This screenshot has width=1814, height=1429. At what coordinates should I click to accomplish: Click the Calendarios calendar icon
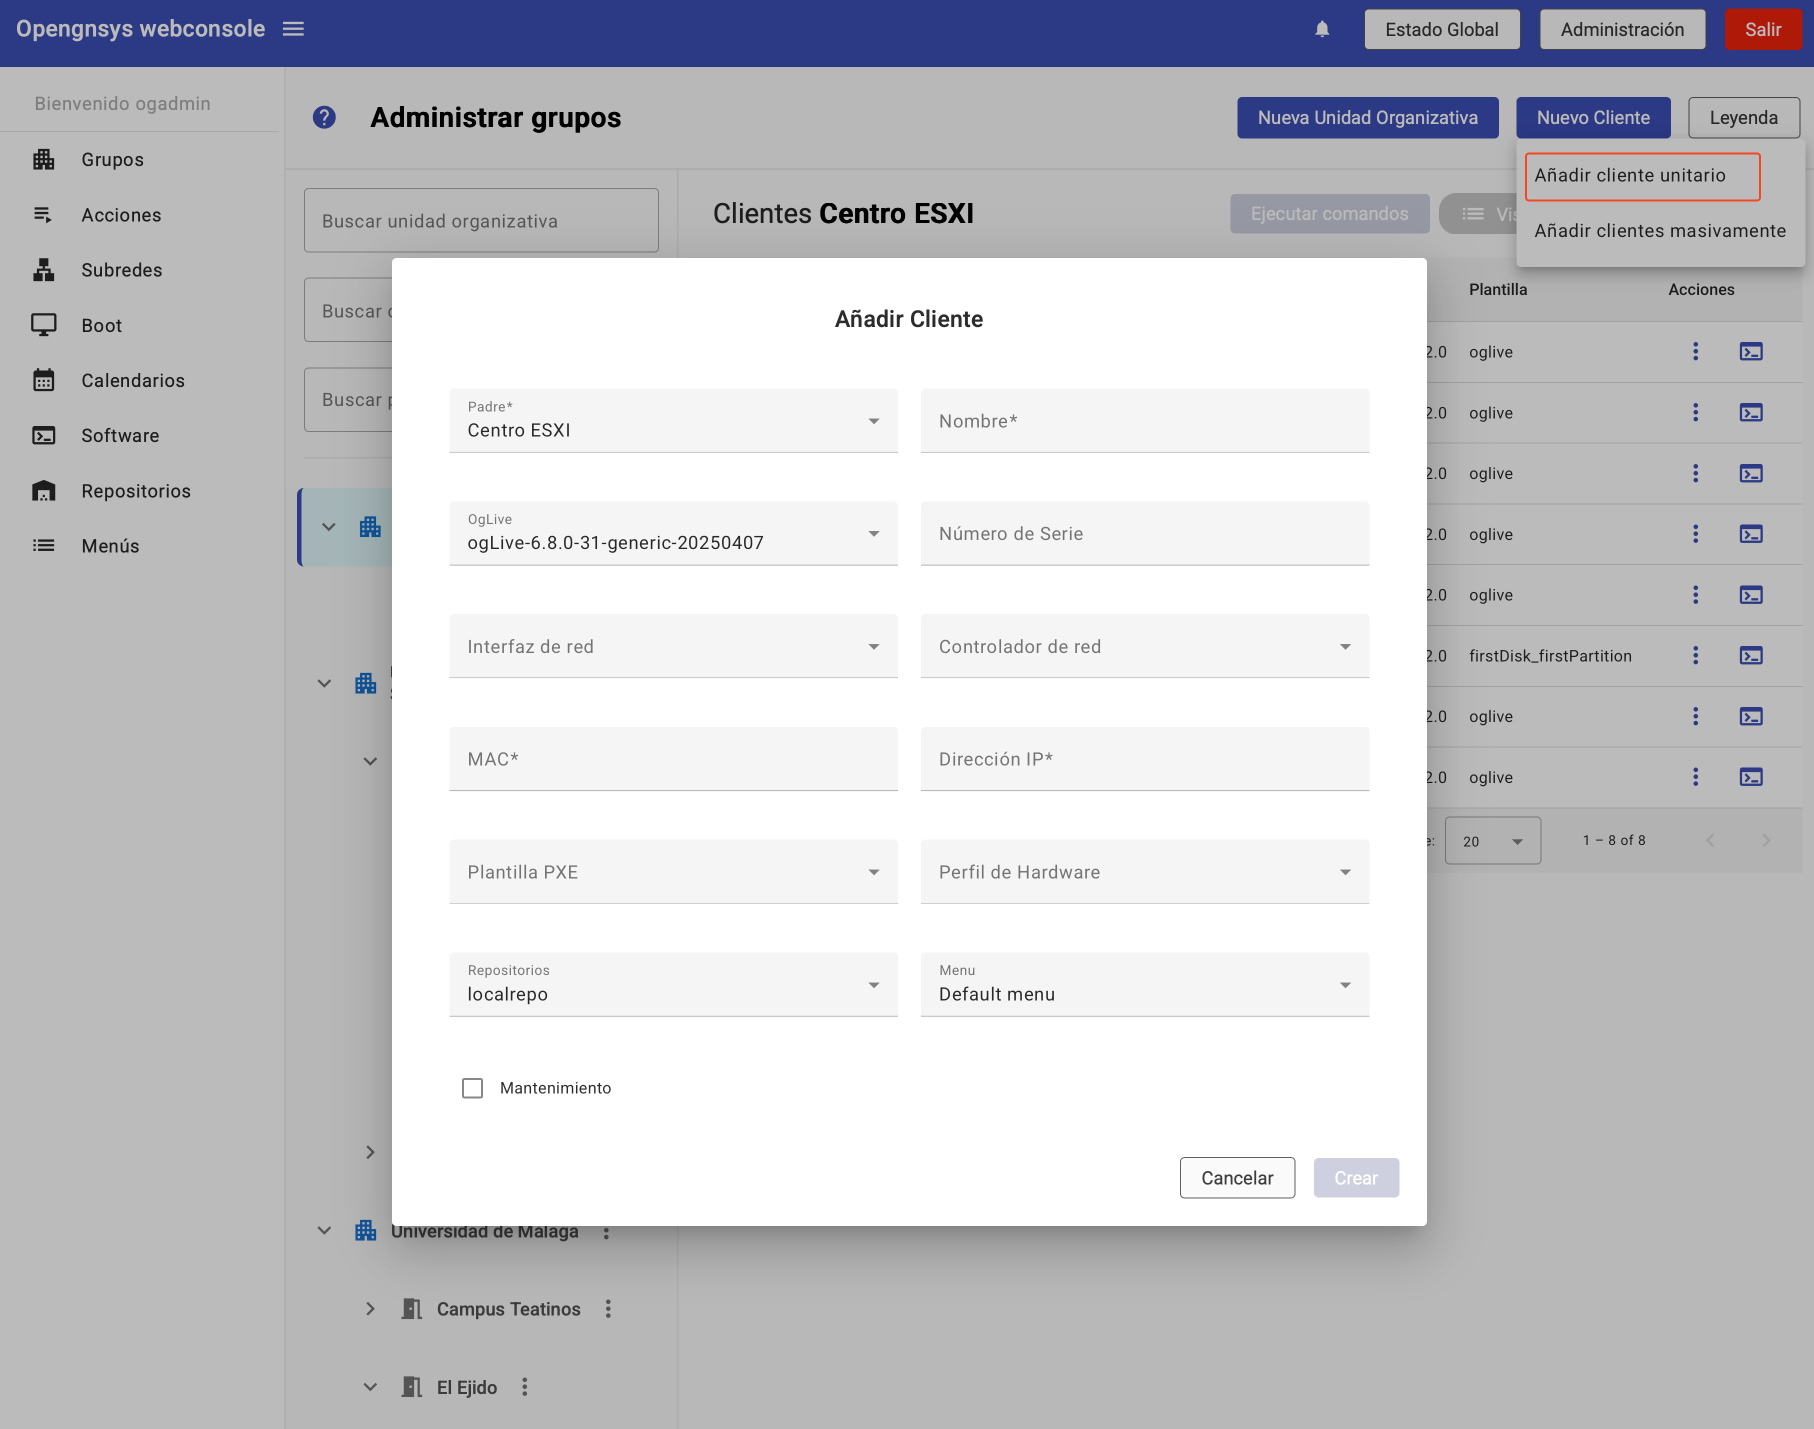pos(44,381)
